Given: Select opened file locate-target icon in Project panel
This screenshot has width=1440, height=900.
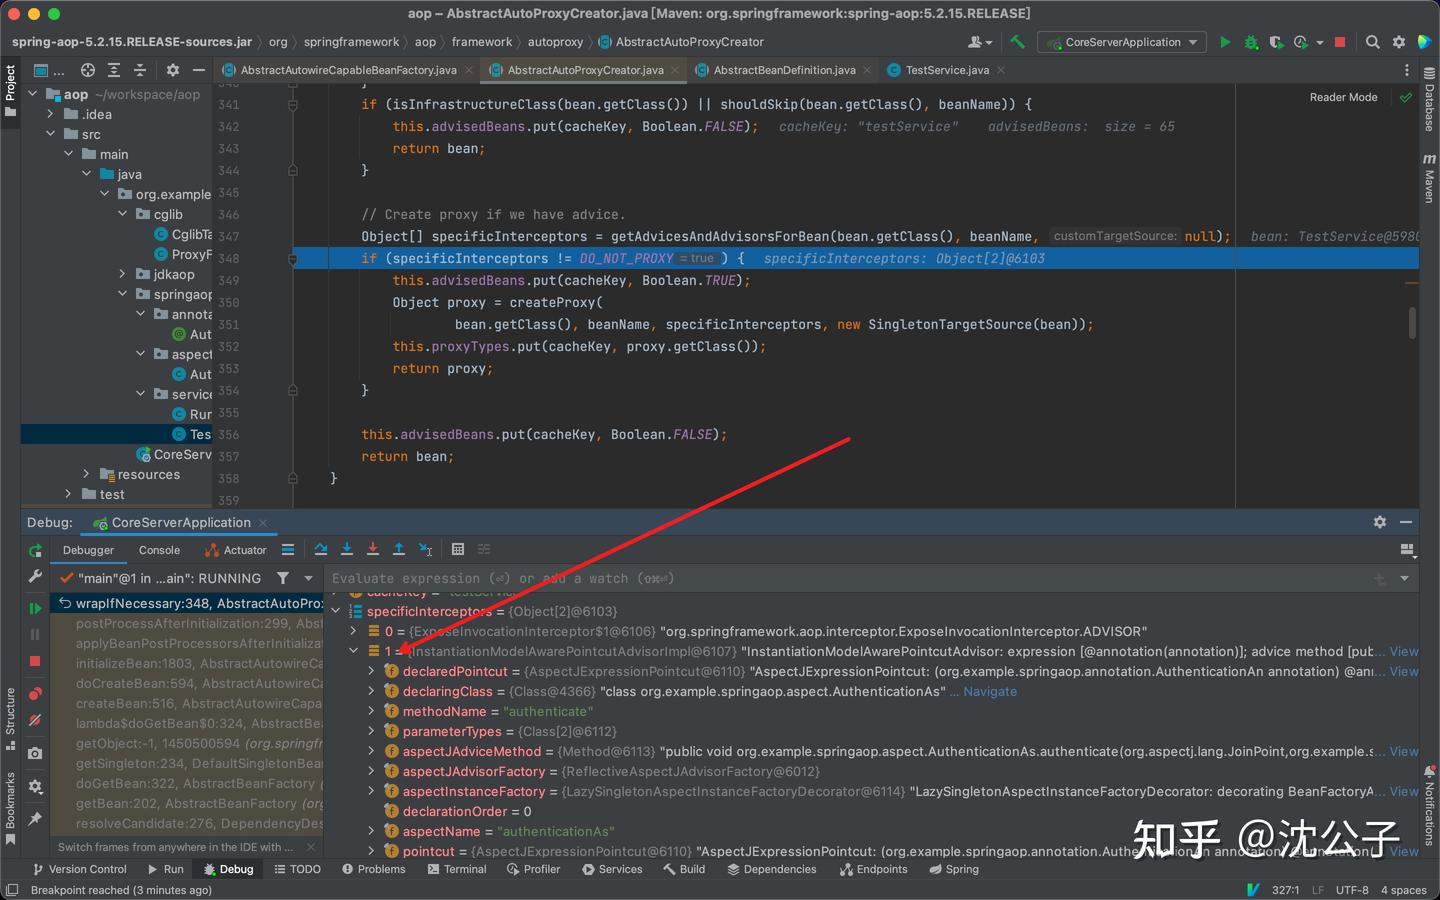Looking at the screenshot, I should click(x=88, y=70).
